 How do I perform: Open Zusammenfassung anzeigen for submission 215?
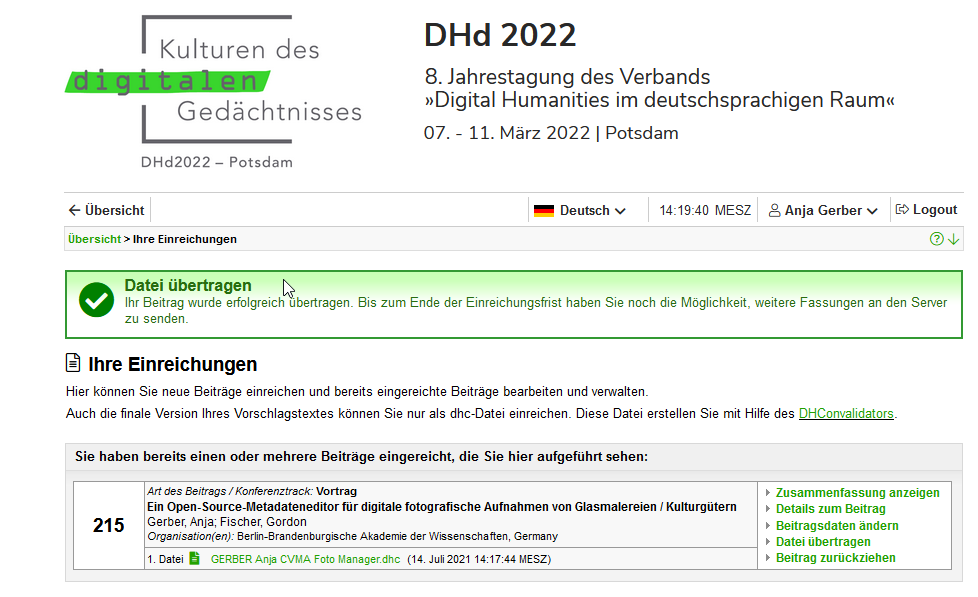click(x=857, y=493)
